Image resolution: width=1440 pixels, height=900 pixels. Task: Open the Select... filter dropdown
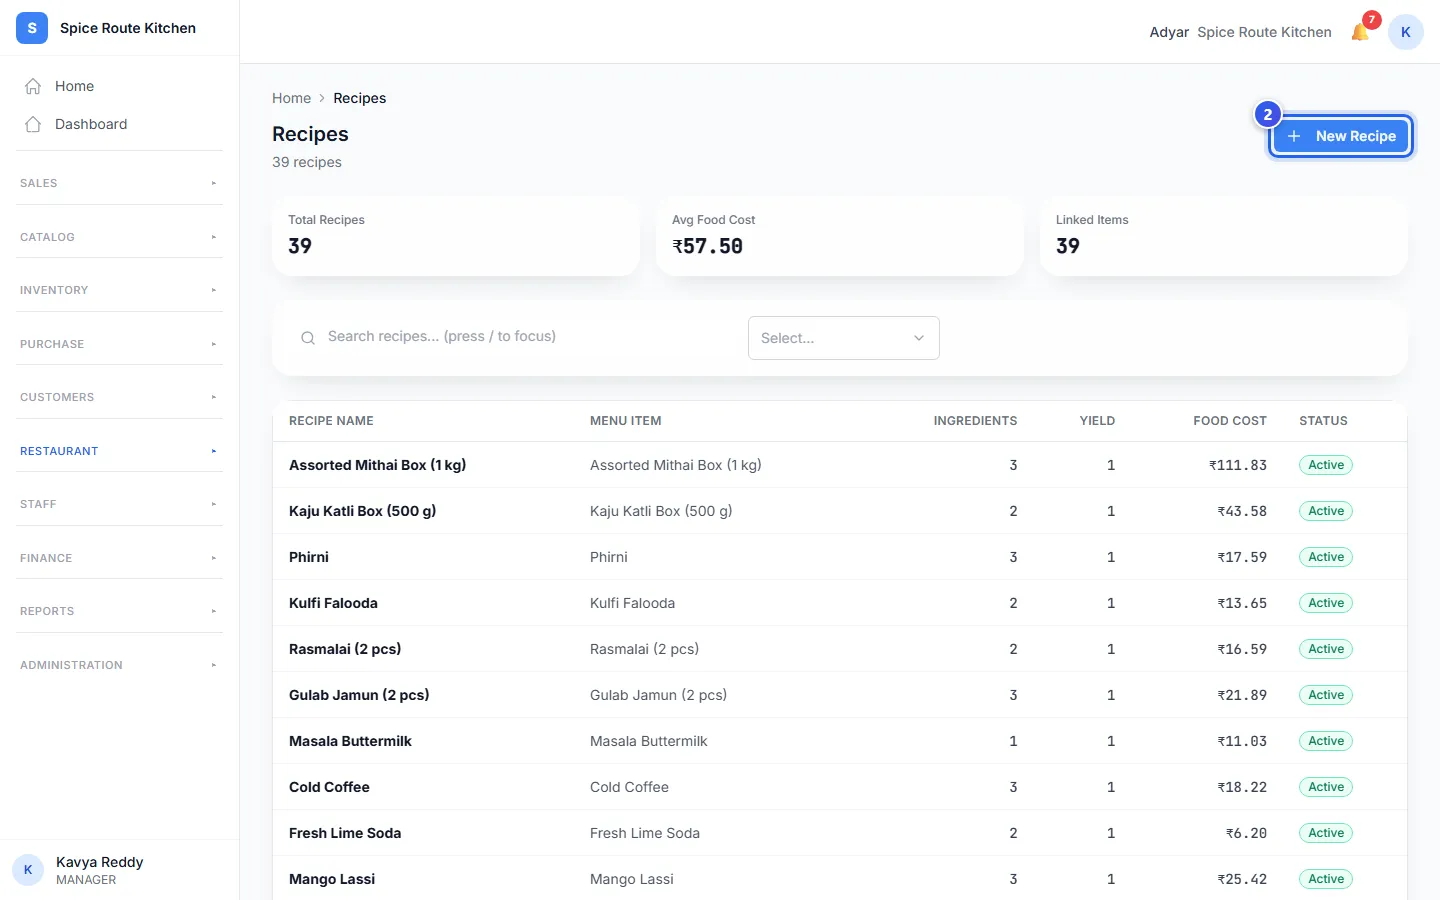(x=843, y=338)
